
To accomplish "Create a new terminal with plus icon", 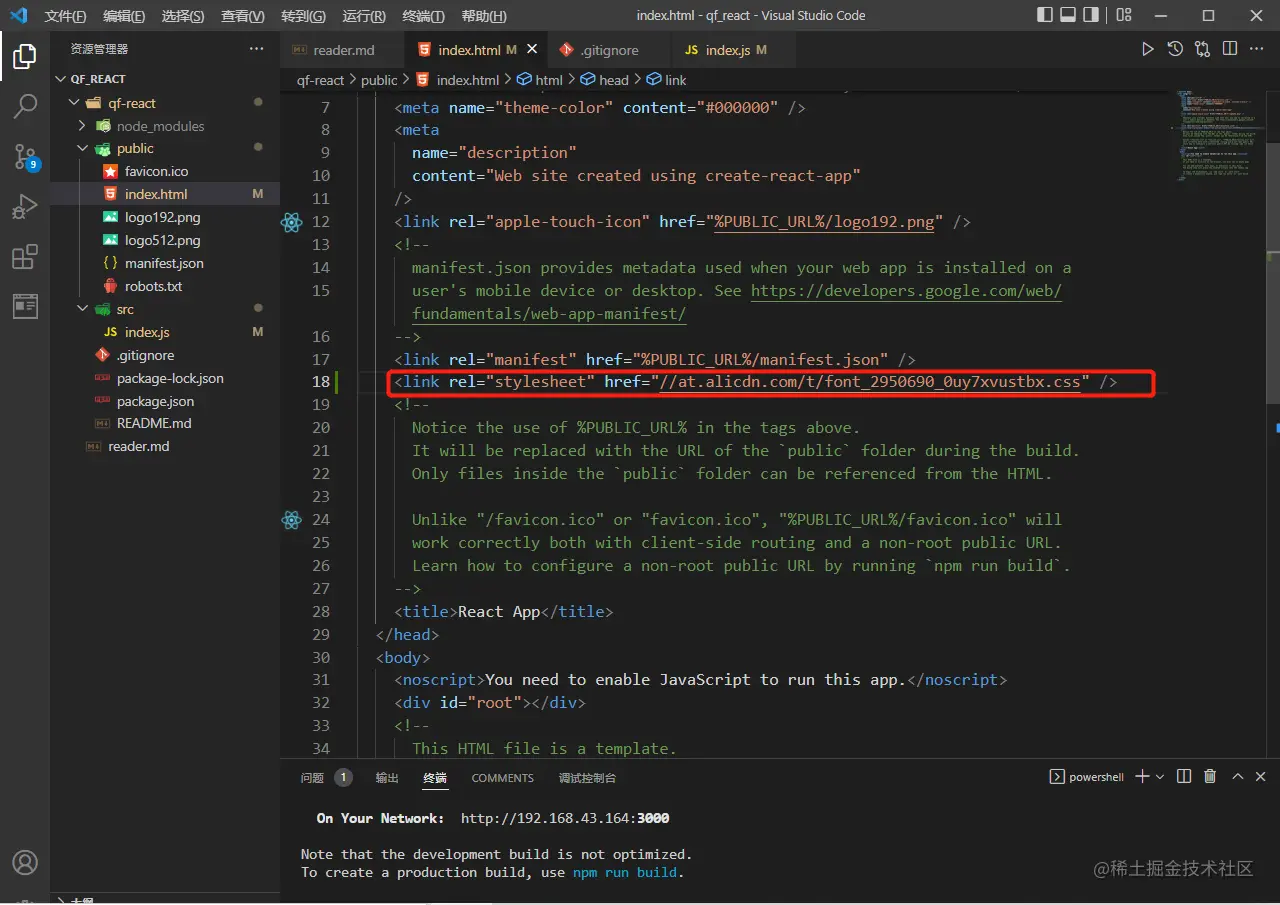I will coord(1142,776).
